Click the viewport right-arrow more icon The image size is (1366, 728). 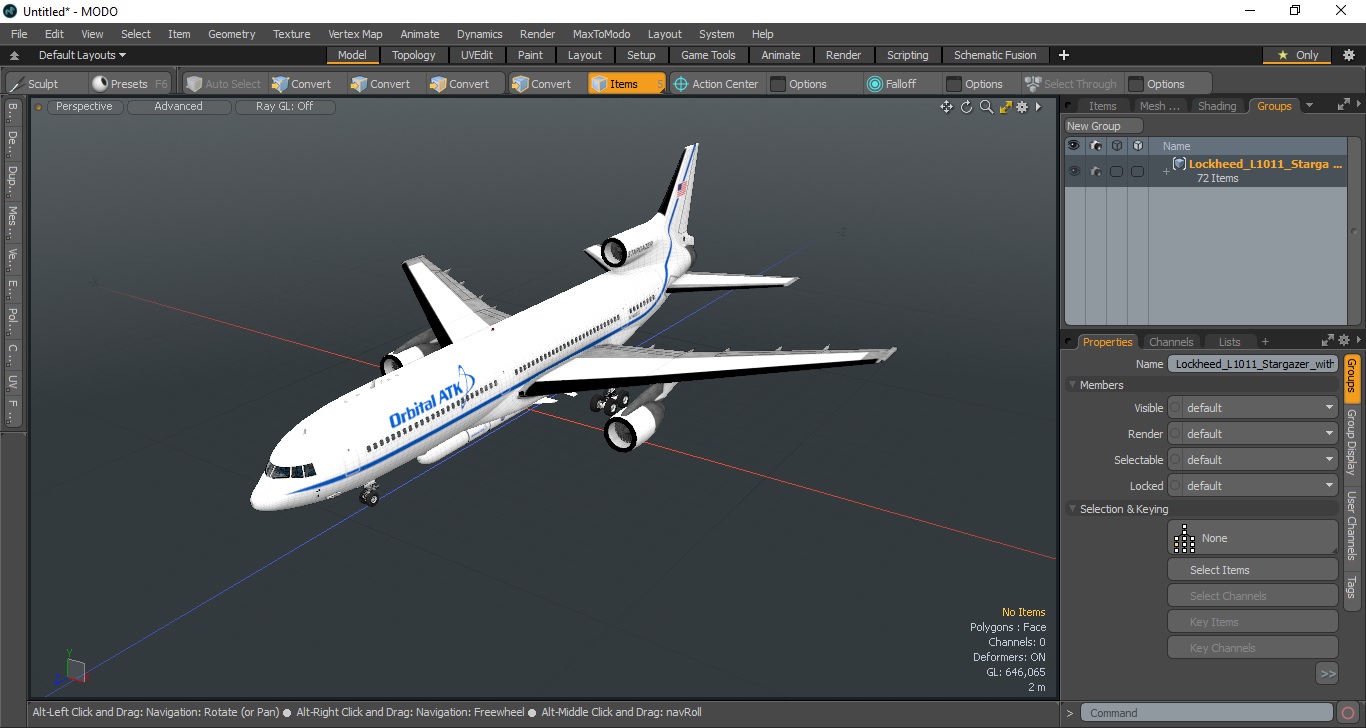pos(1038,107)
